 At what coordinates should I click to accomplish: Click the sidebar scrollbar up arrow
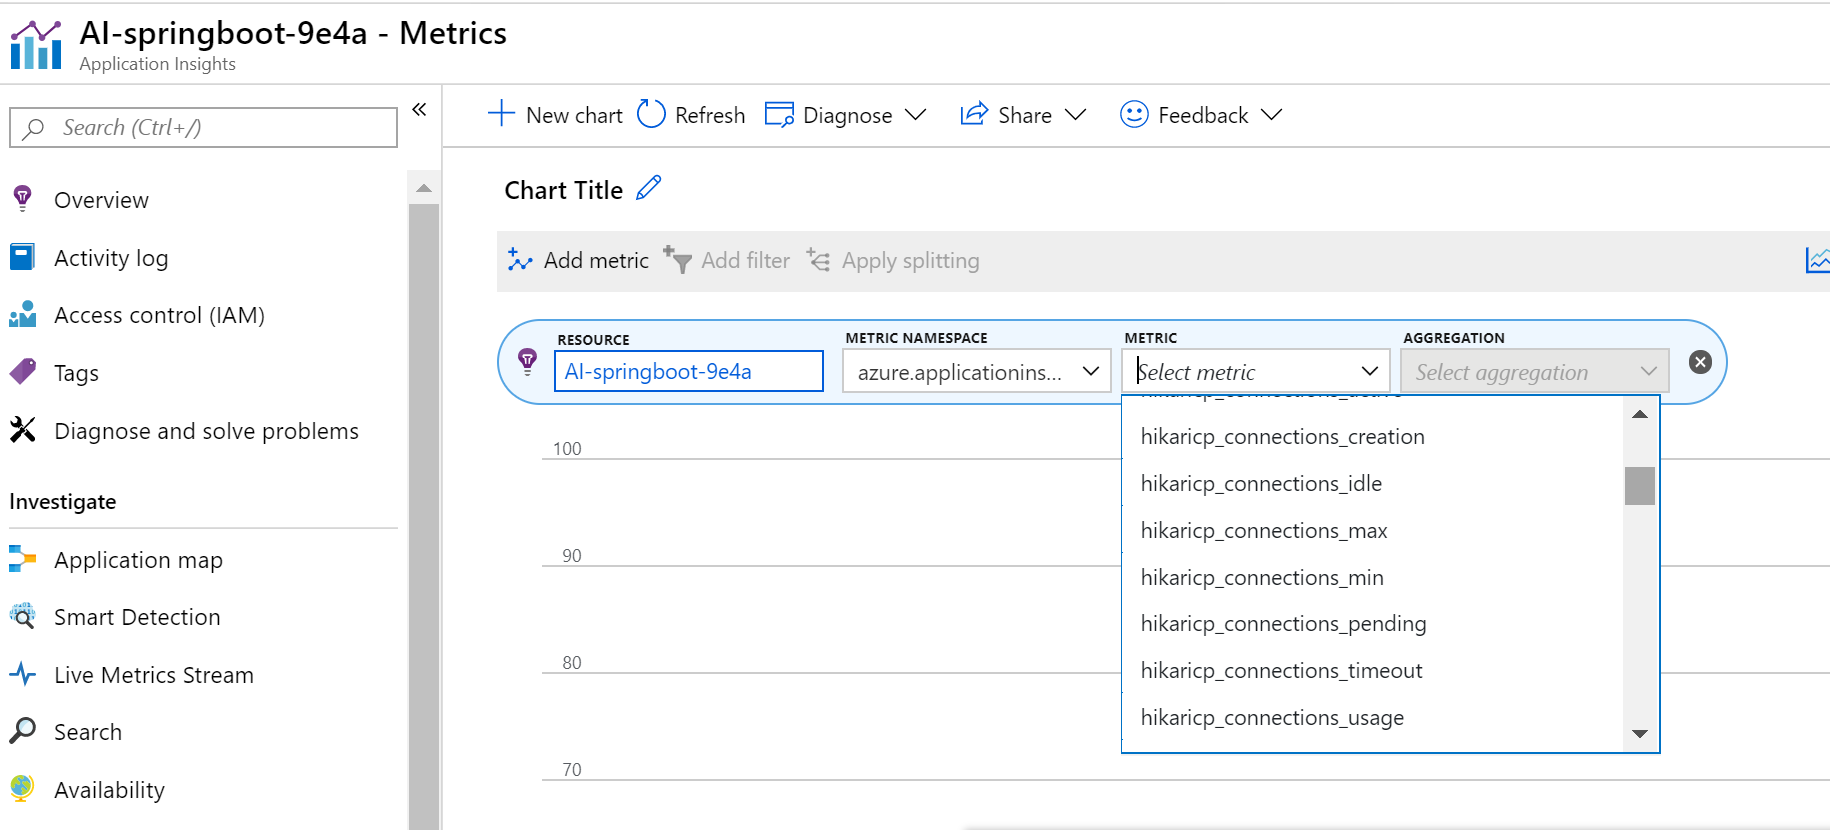424,188
